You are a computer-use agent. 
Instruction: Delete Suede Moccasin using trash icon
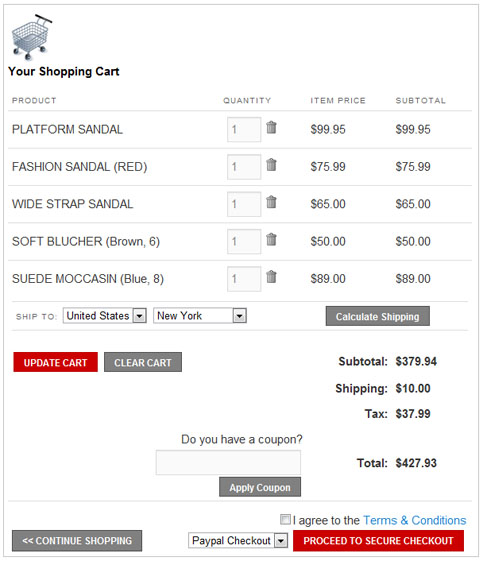(x=271, y=277)
